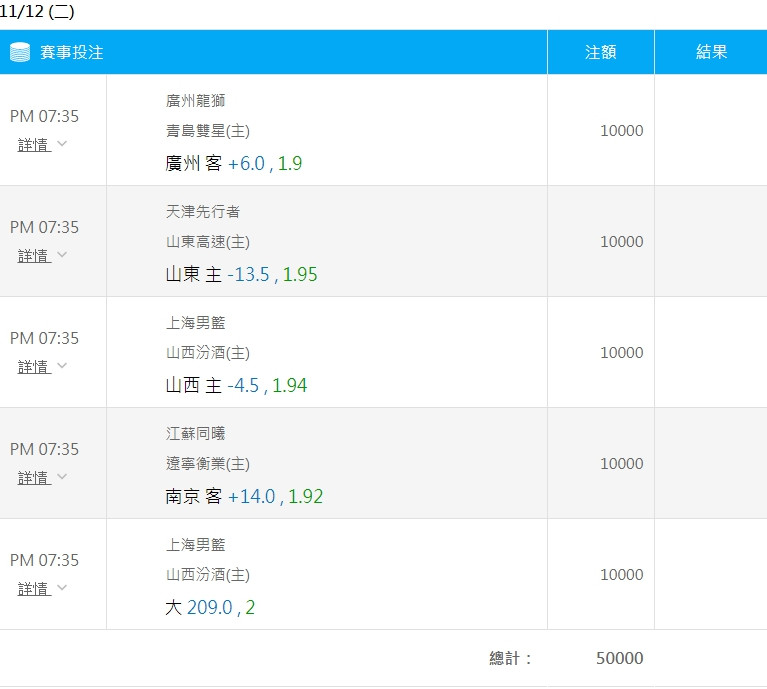Click 10000 amount in 廣州龍獅 row
The image size is (767, 689).
622,131
